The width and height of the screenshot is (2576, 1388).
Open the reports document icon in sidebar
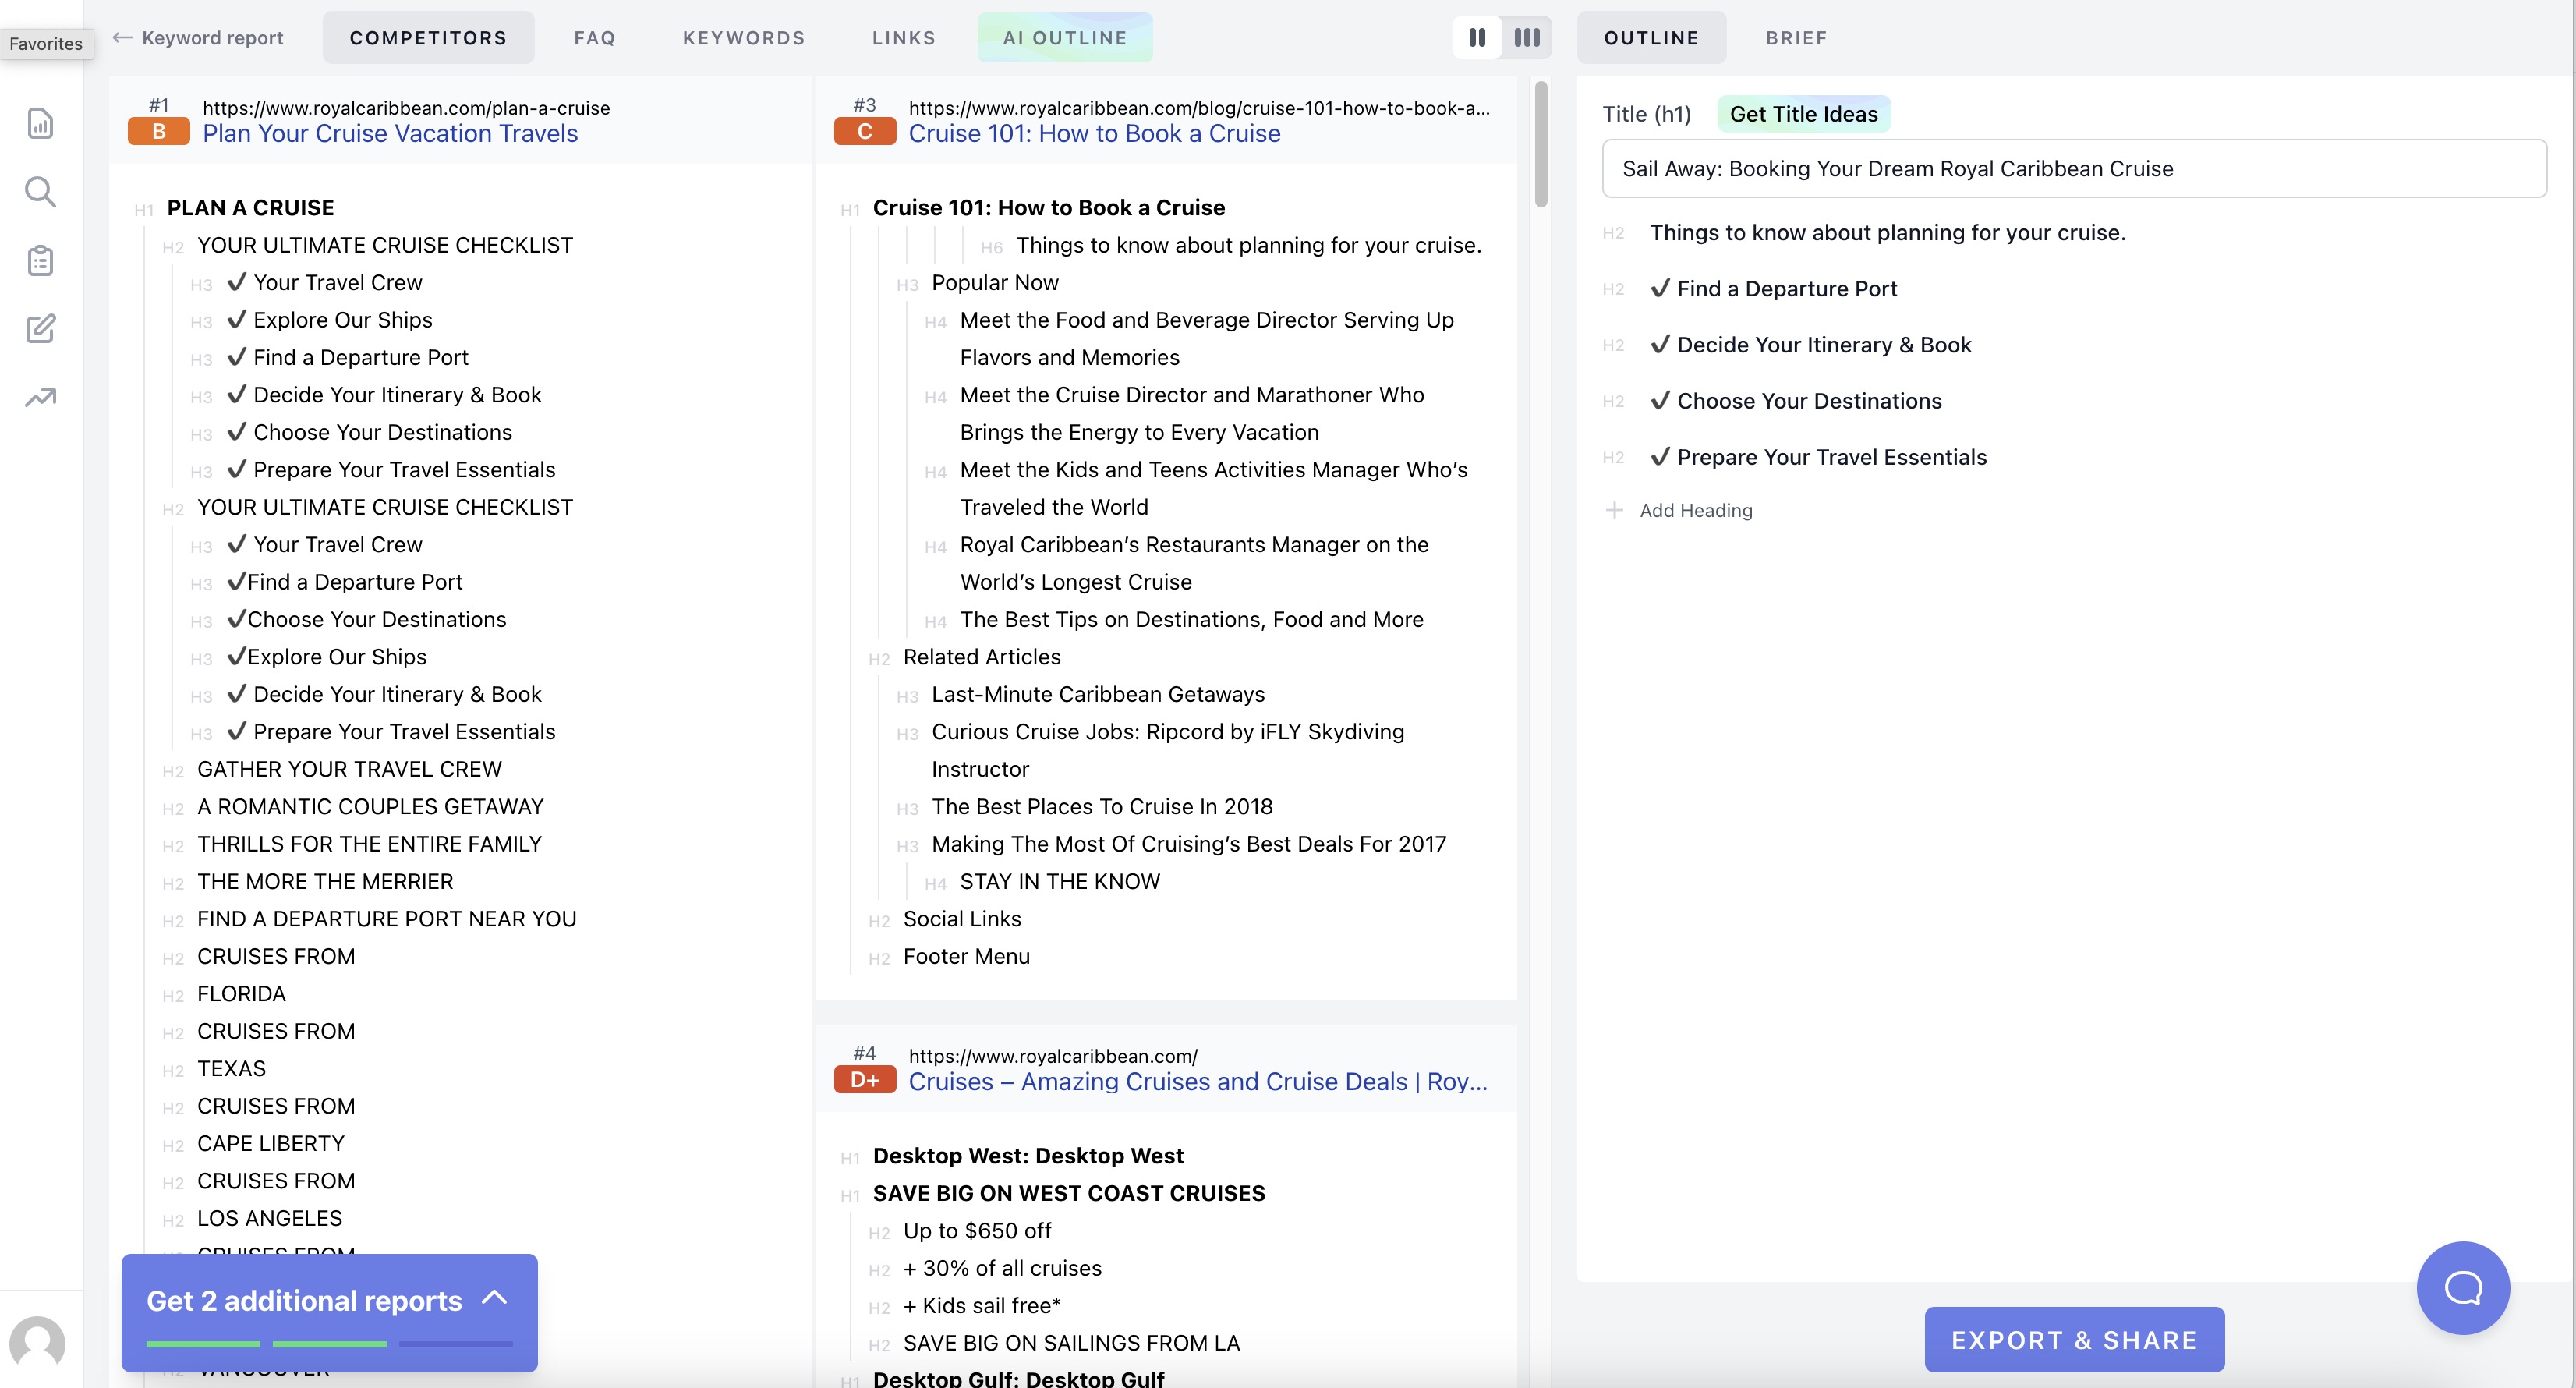point(40,123)
